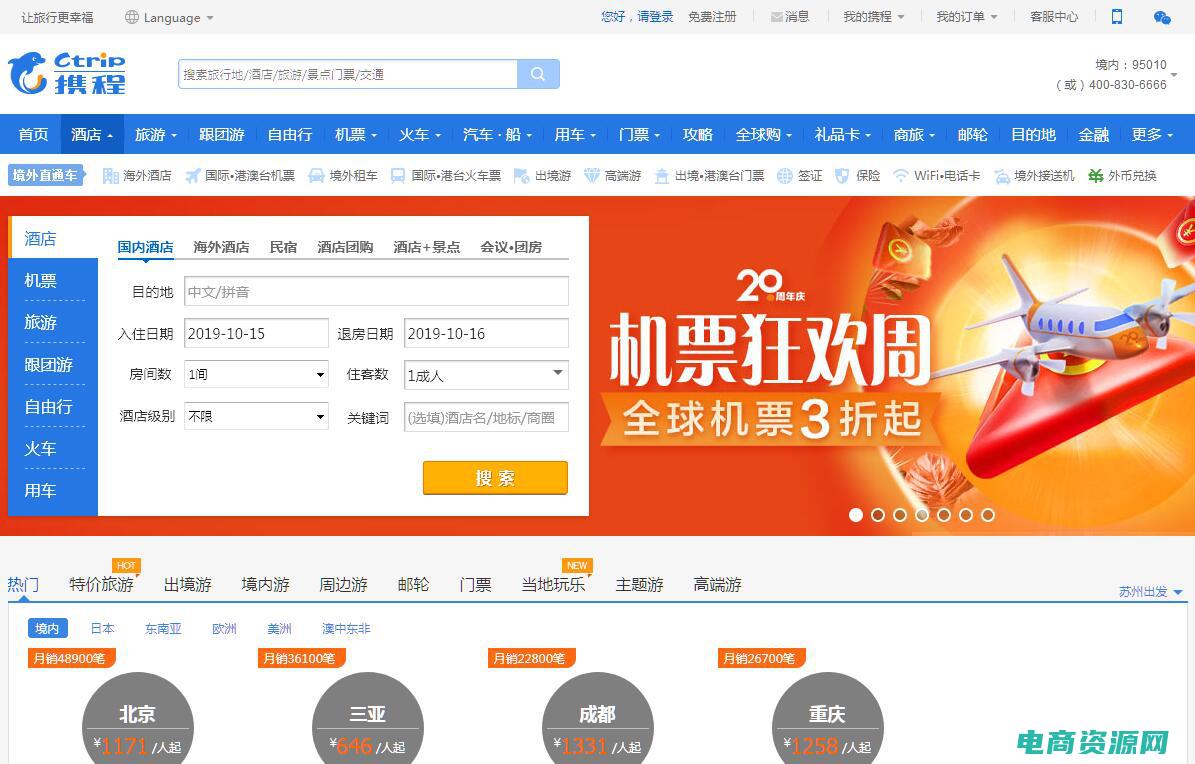Open the 住客数 guest count dropdown
Screen dimensions: 1195x764
pos(486,375)
